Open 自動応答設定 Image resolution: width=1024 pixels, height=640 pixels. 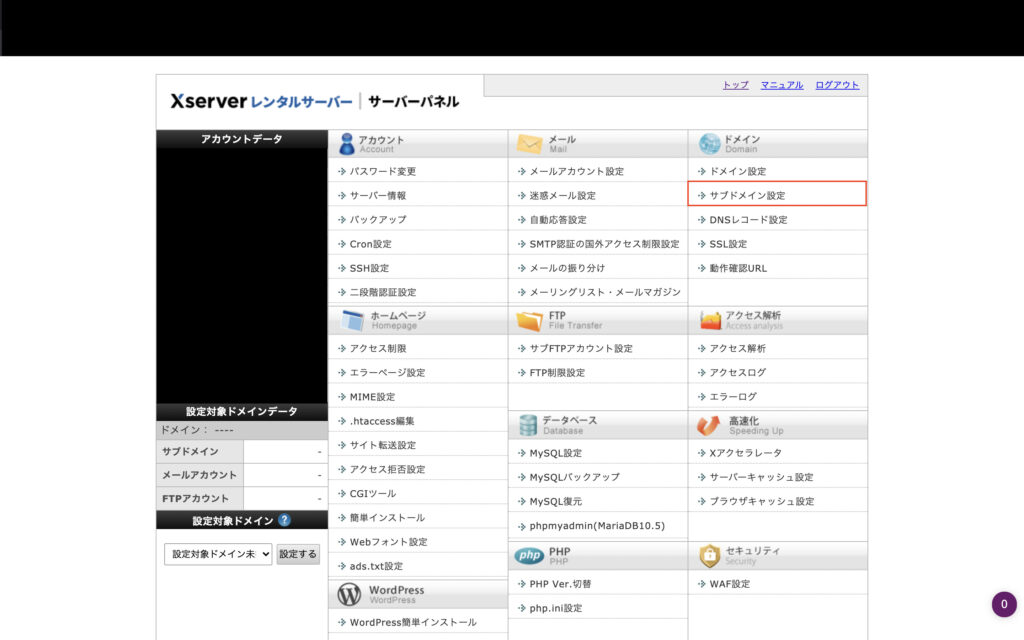[x=558, y=219]
